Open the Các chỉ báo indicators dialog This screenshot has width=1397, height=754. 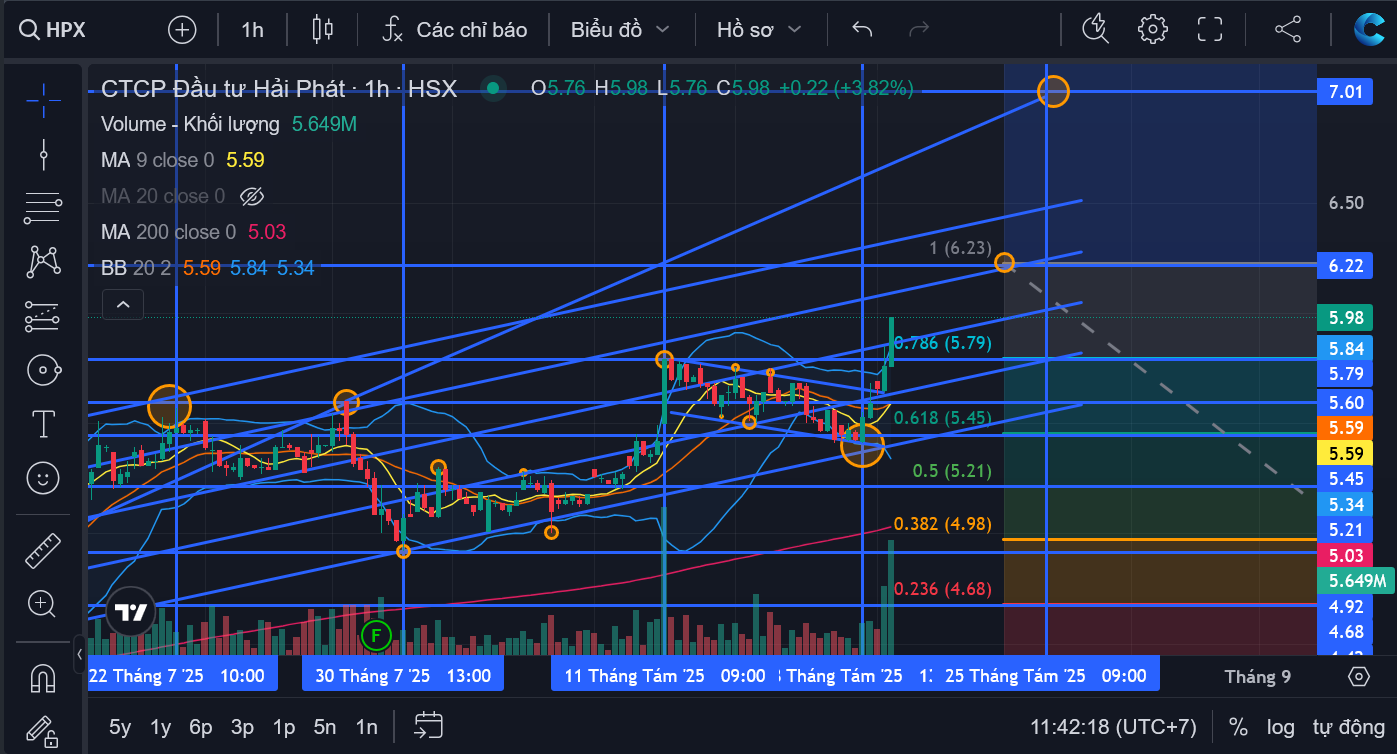point(455,29)
